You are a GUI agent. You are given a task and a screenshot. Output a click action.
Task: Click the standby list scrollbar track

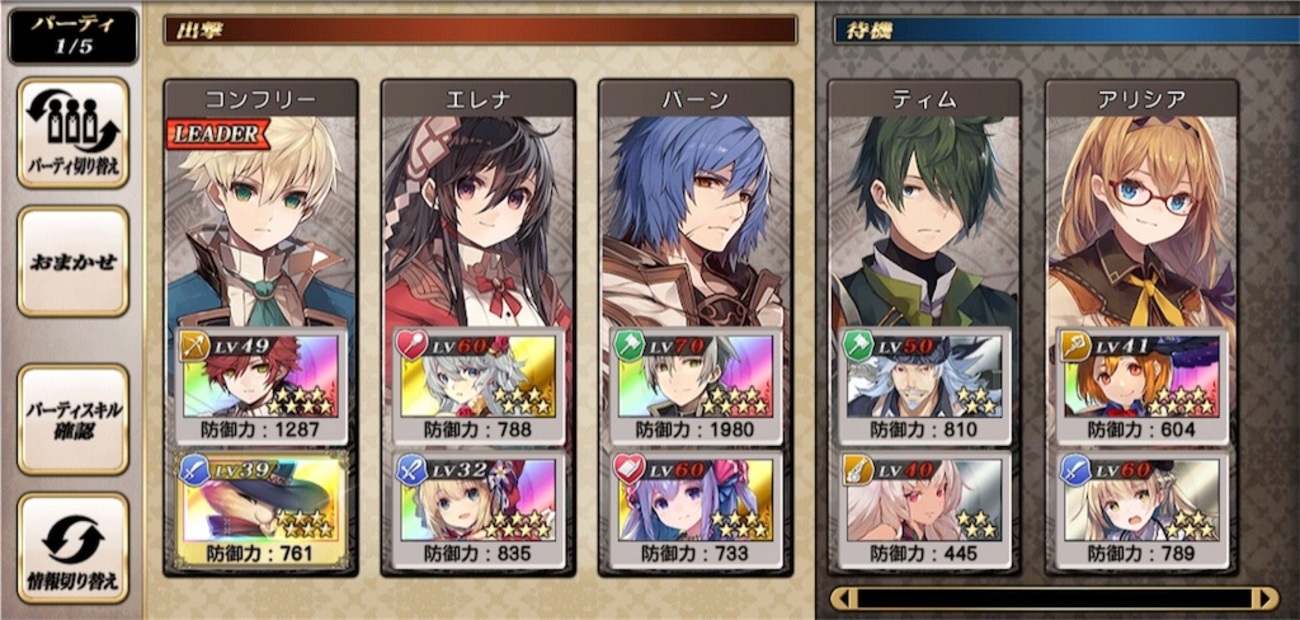click(1055, 599)
